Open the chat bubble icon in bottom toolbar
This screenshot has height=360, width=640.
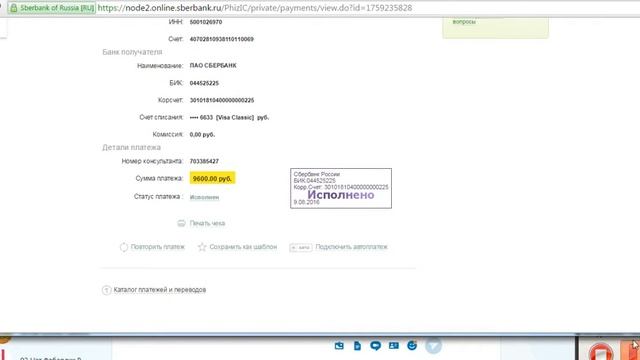(x=376, y=346)
